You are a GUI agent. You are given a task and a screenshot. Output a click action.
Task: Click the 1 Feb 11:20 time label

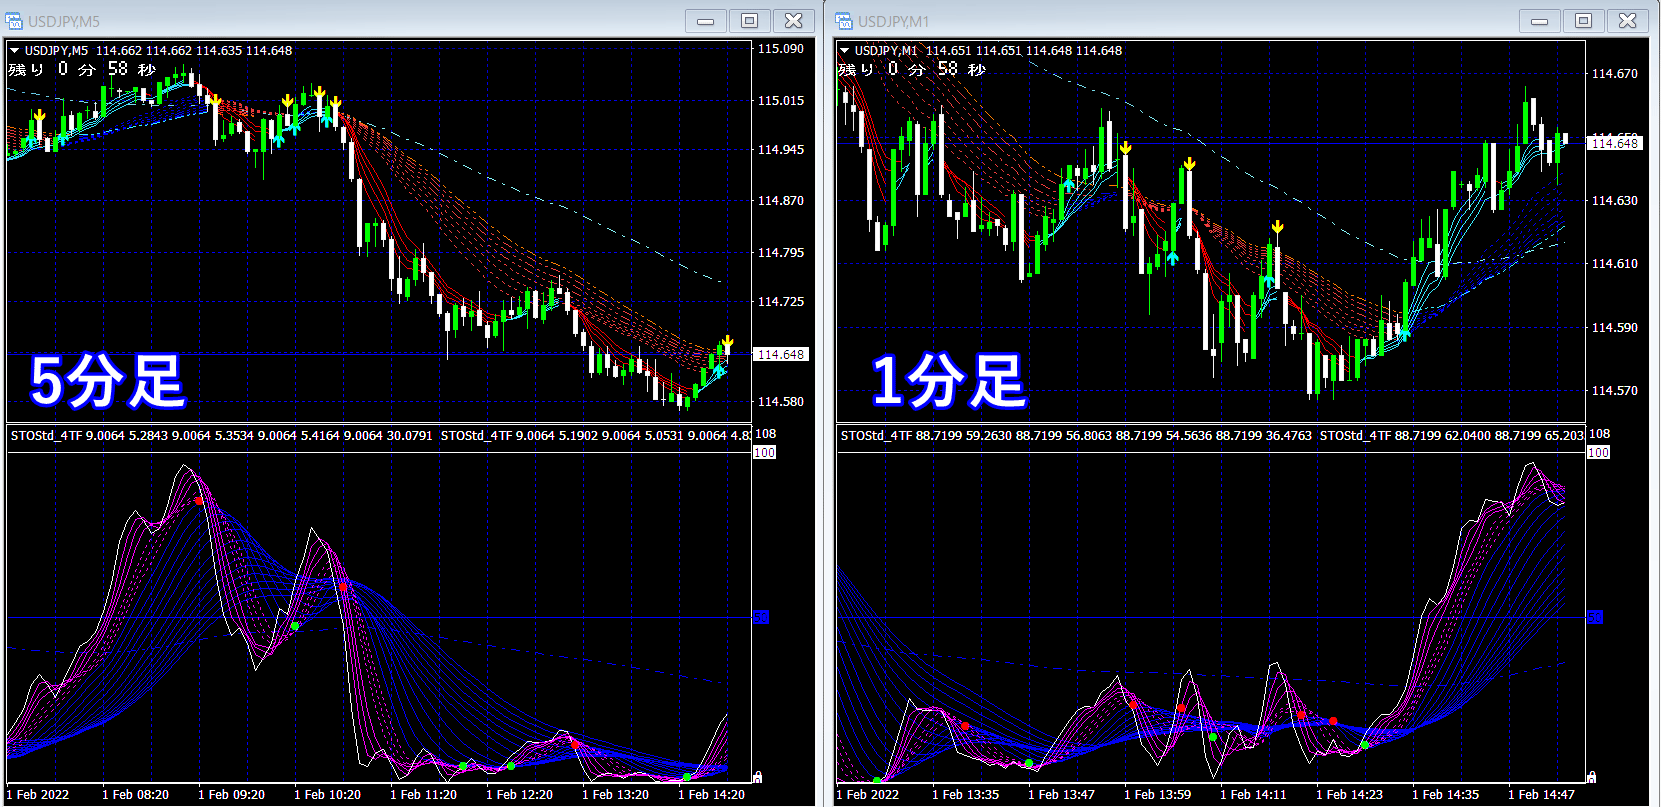tap(423, 795)
